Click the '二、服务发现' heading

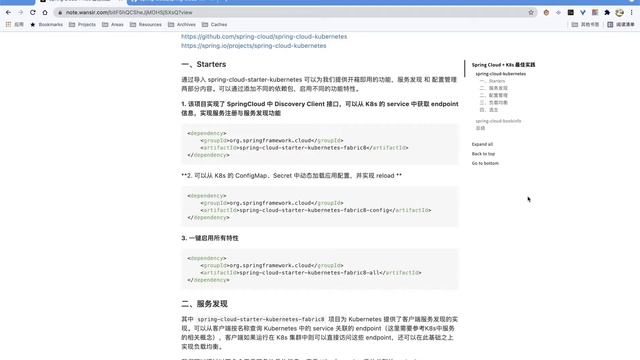(x=204, y=304)
